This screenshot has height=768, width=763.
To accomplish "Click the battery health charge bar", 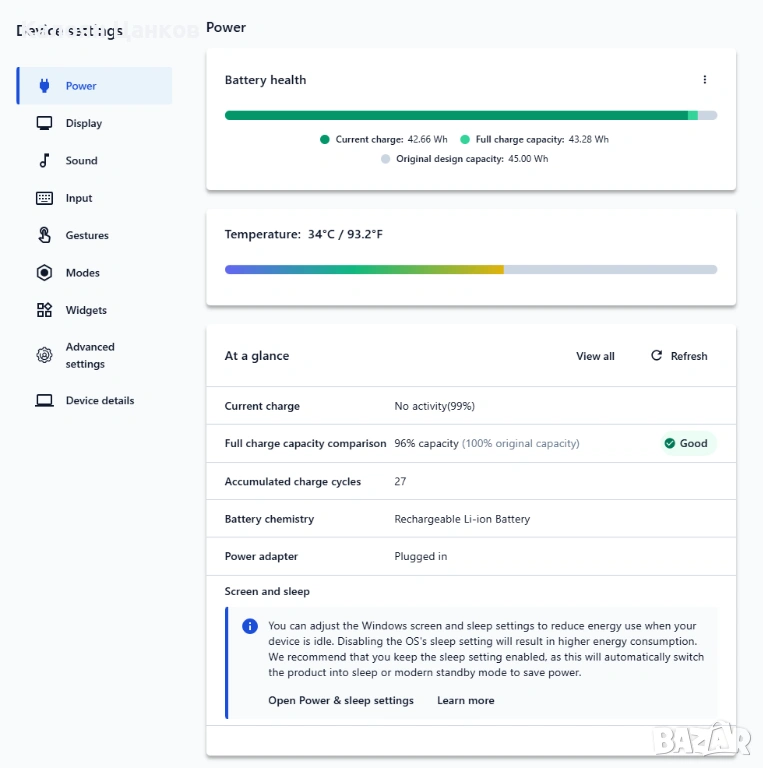I will point(470,115).
